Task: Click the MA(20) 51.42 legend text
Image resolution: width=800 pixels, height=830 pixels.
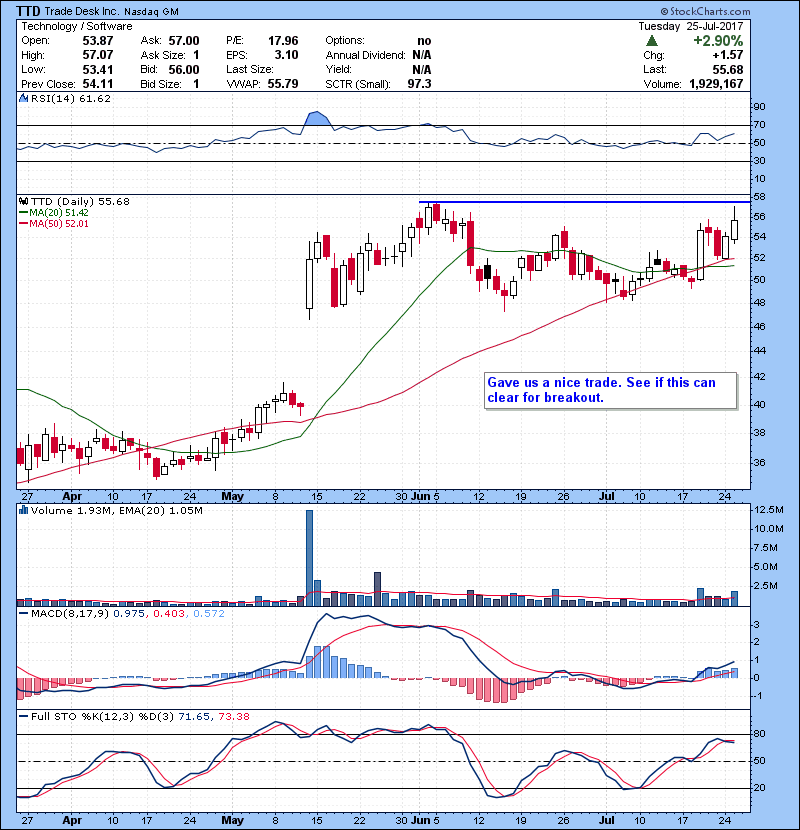Action: point(59,213)
